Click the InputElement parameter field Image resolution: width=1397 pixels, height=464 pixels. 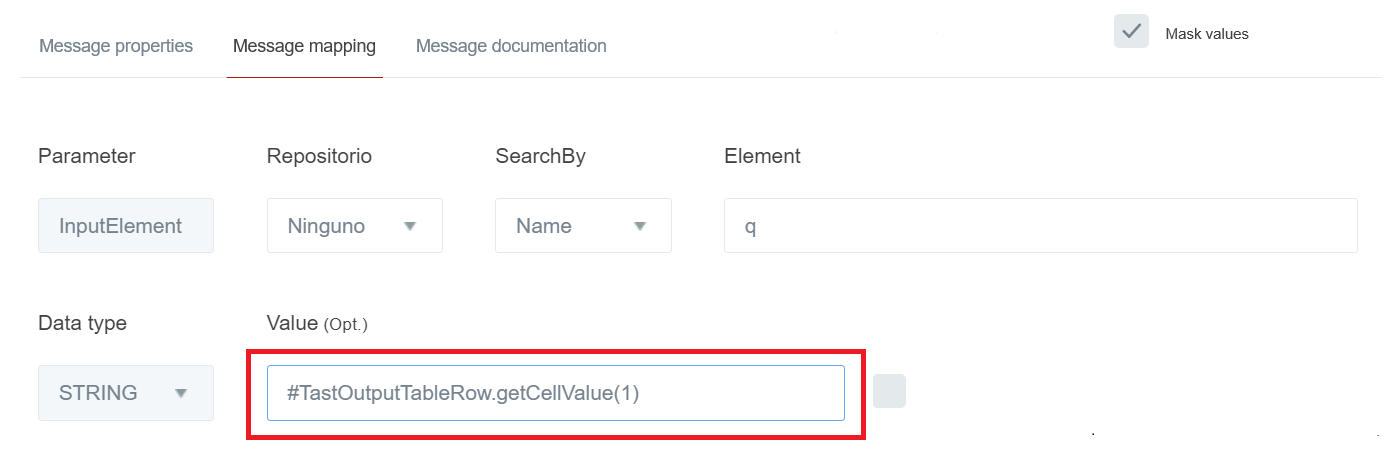pyautogui.click(x=126, y=226)
